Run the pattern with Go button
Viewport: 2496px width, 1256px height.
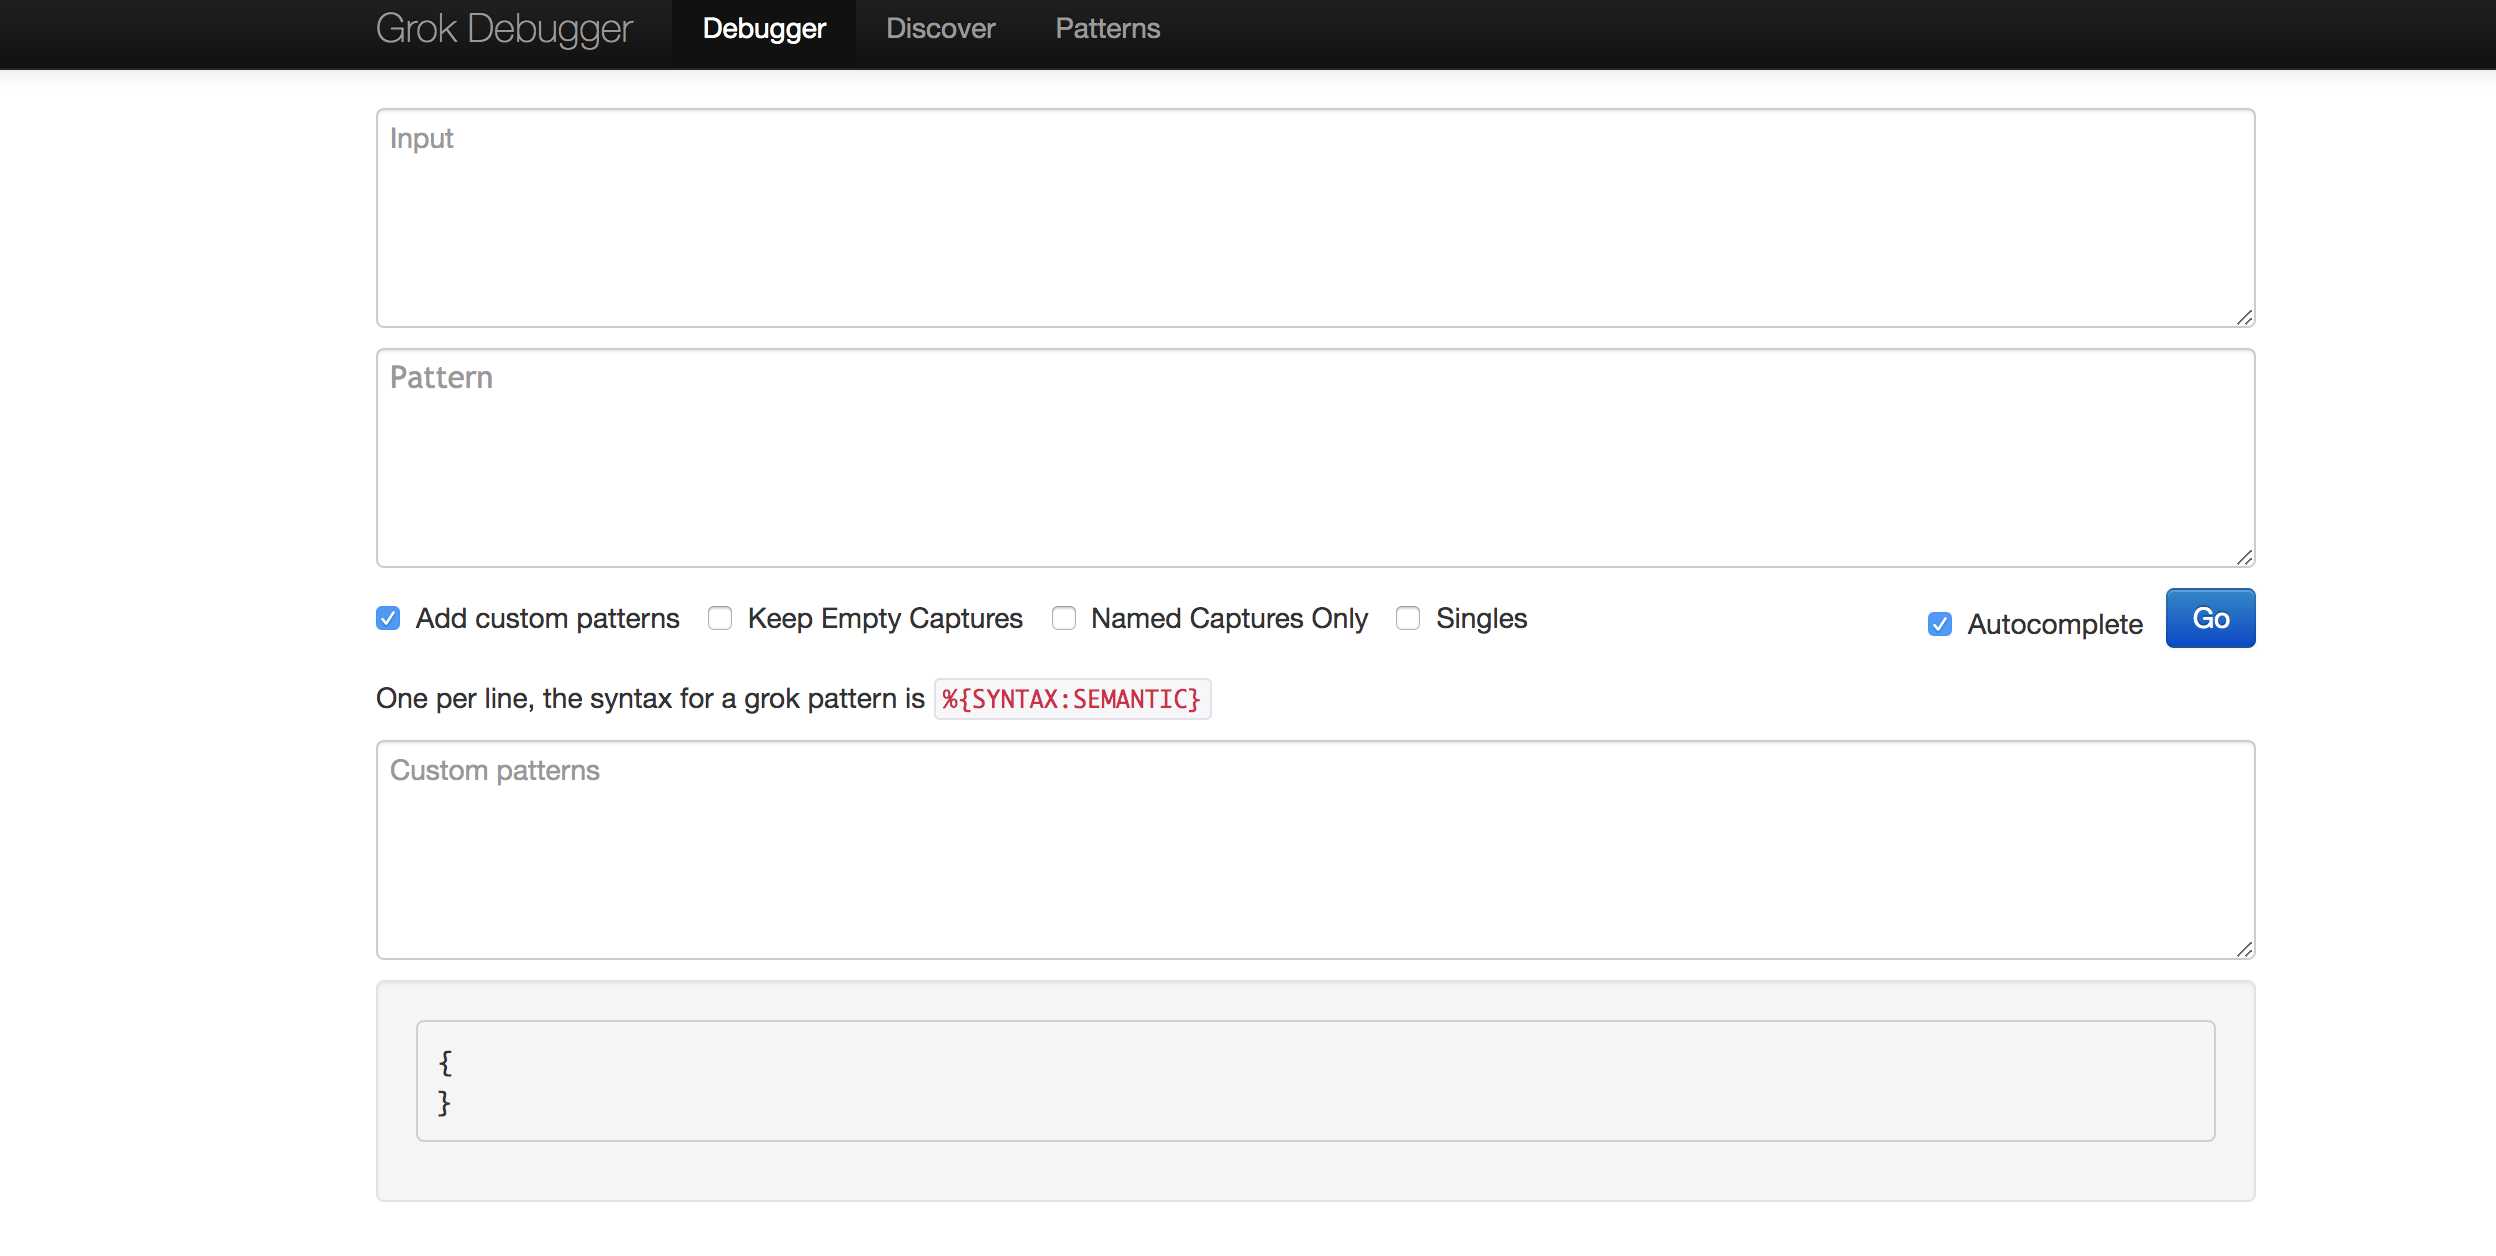(x=2210, y=618)
